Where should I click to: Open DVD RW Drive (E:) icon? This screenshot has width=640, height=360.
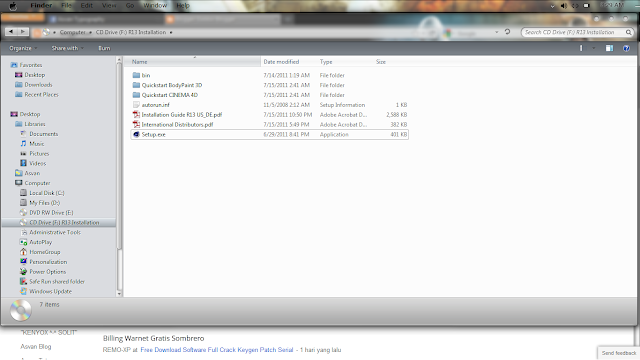point(23,213)
